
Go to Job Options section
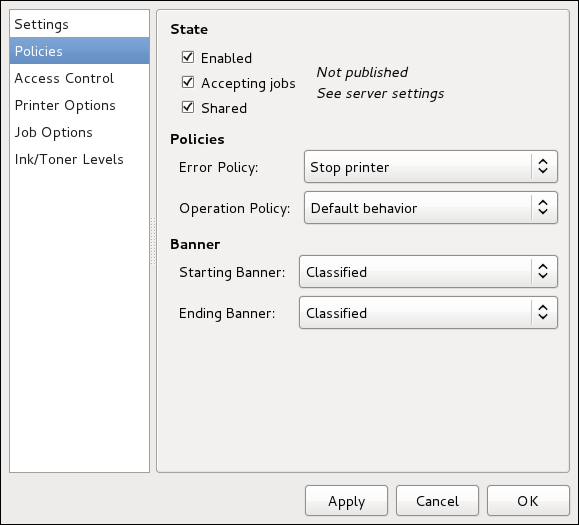(79, 132)
